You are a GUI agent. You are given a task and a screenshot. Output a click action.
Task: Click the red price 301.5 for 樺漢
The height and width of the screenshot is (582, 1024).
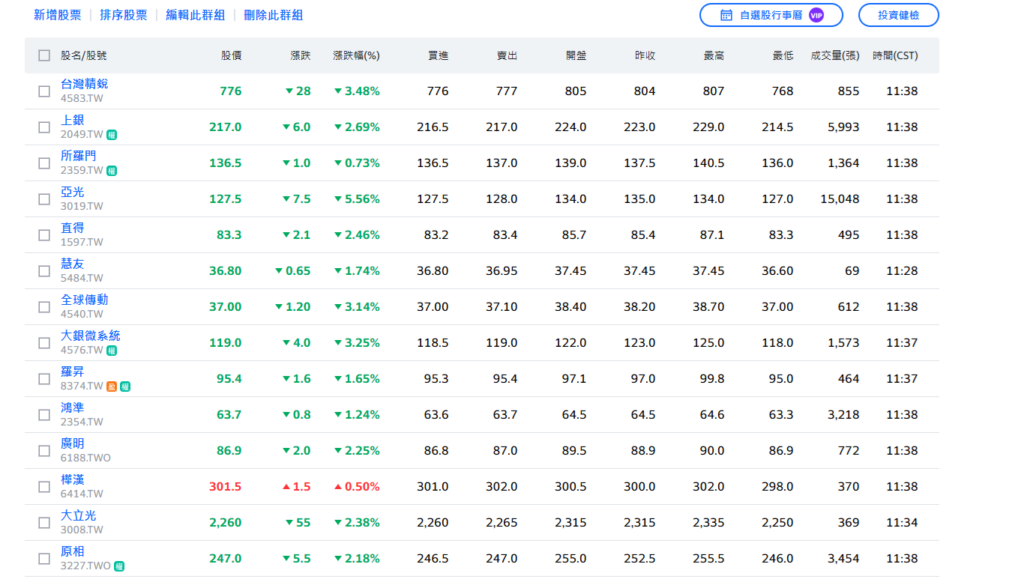click(225, 487)
